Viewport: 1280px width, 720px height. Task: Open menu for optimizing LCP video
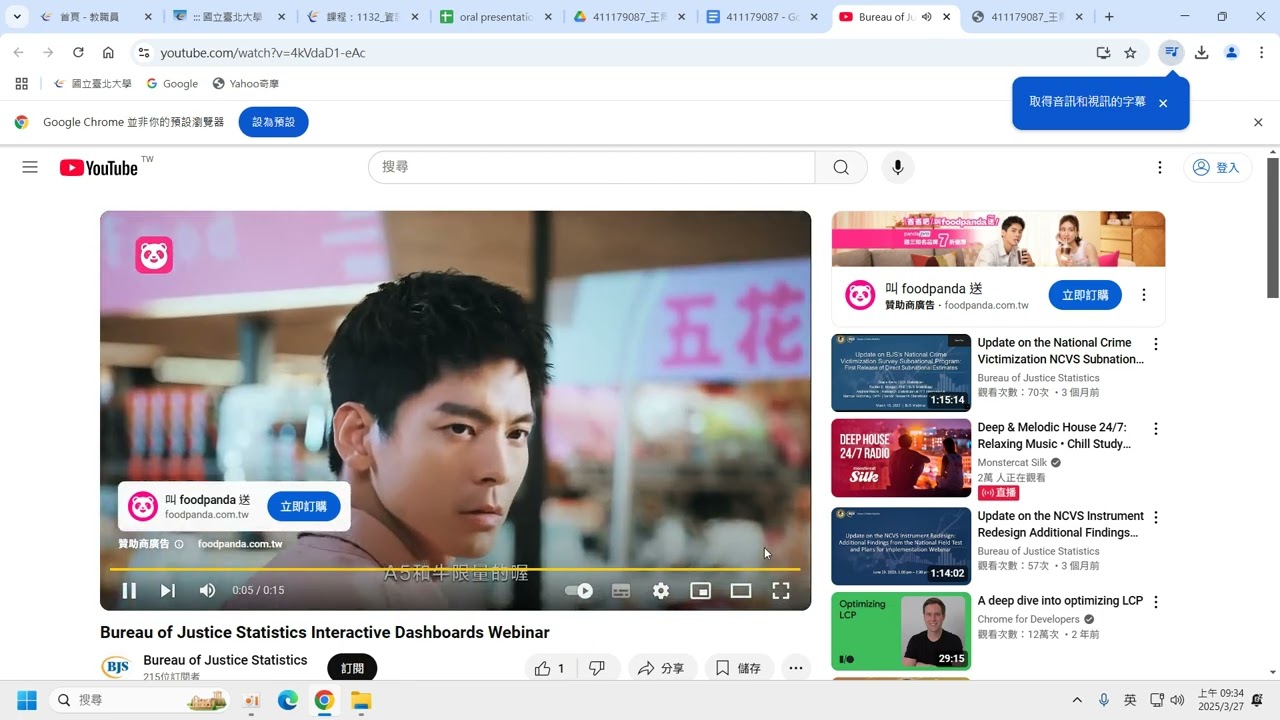tap(1156, 602)
